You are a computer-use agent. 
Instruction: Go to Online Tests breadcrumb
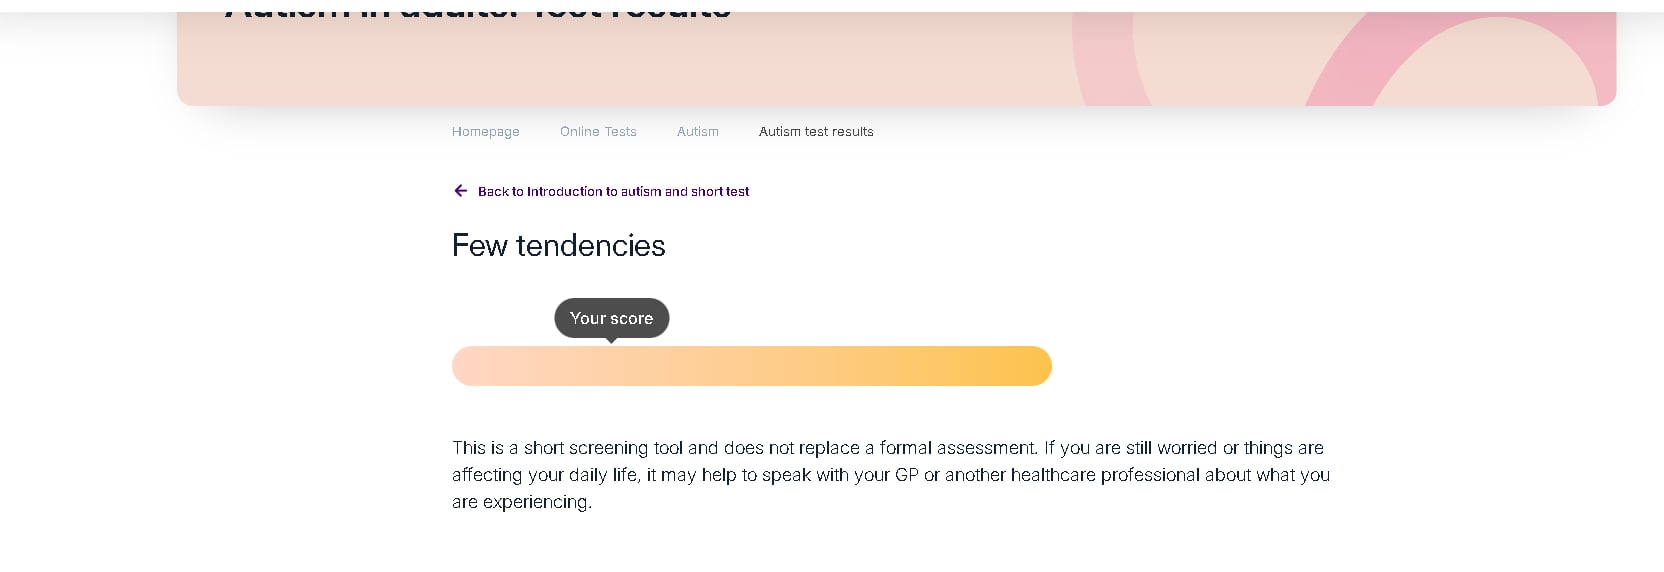coord(598,132)
